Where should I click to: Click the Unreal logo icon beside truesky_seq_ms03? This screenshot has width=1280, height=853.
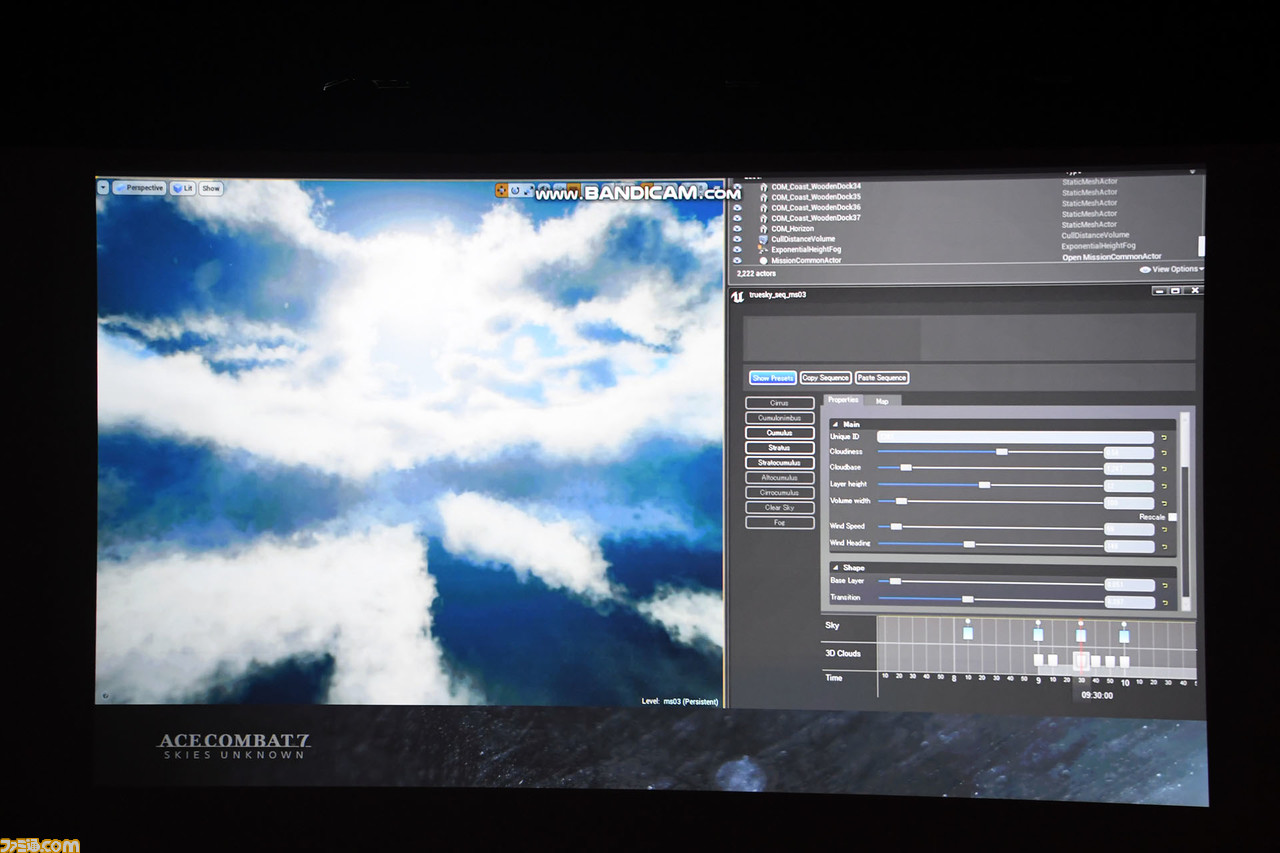tap(737, 296)
